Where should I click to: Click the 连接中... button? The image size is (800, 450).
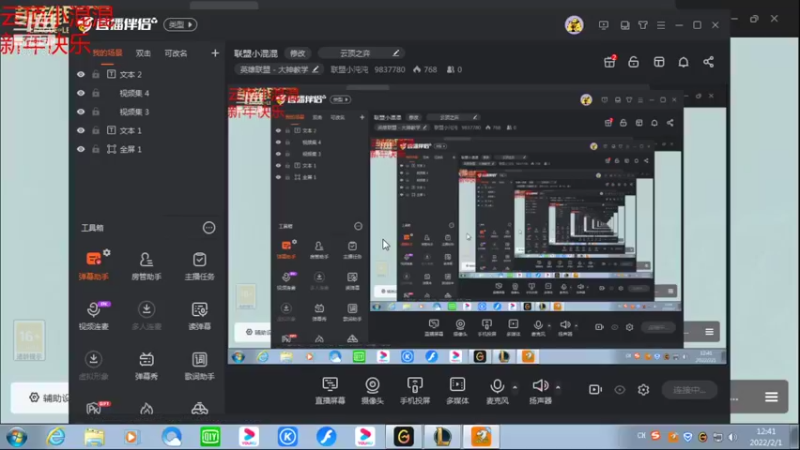[x=689, y=390]
